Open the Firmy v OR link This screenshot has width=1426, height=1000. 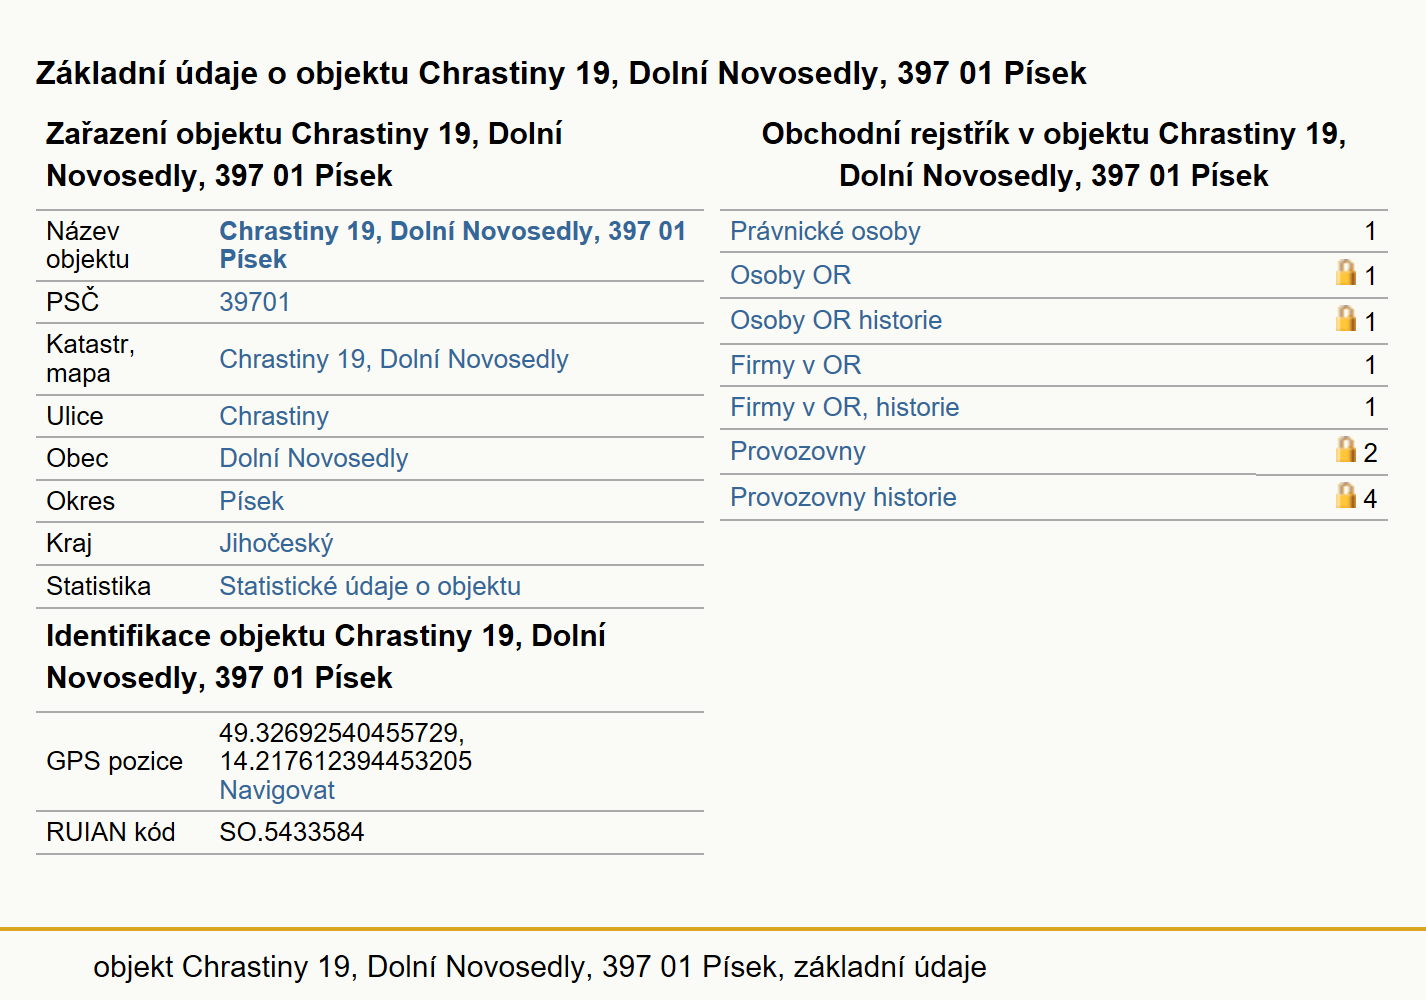pyautogui.click(x=795, y=365)
